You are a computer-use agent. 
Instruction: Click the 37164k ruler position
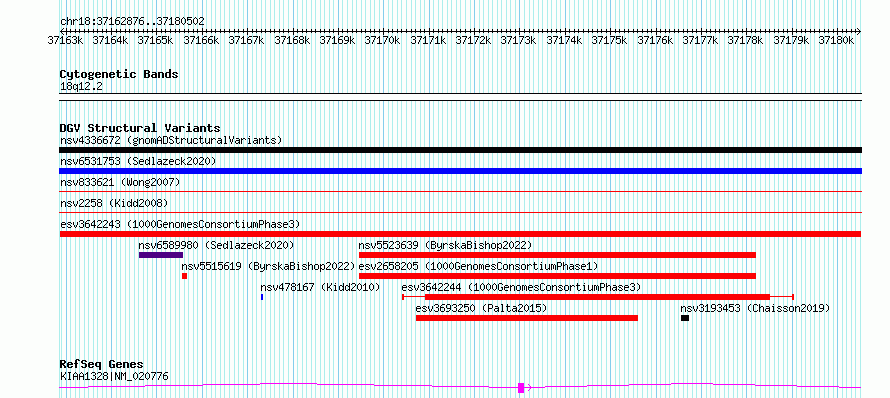tap(111, 40)
